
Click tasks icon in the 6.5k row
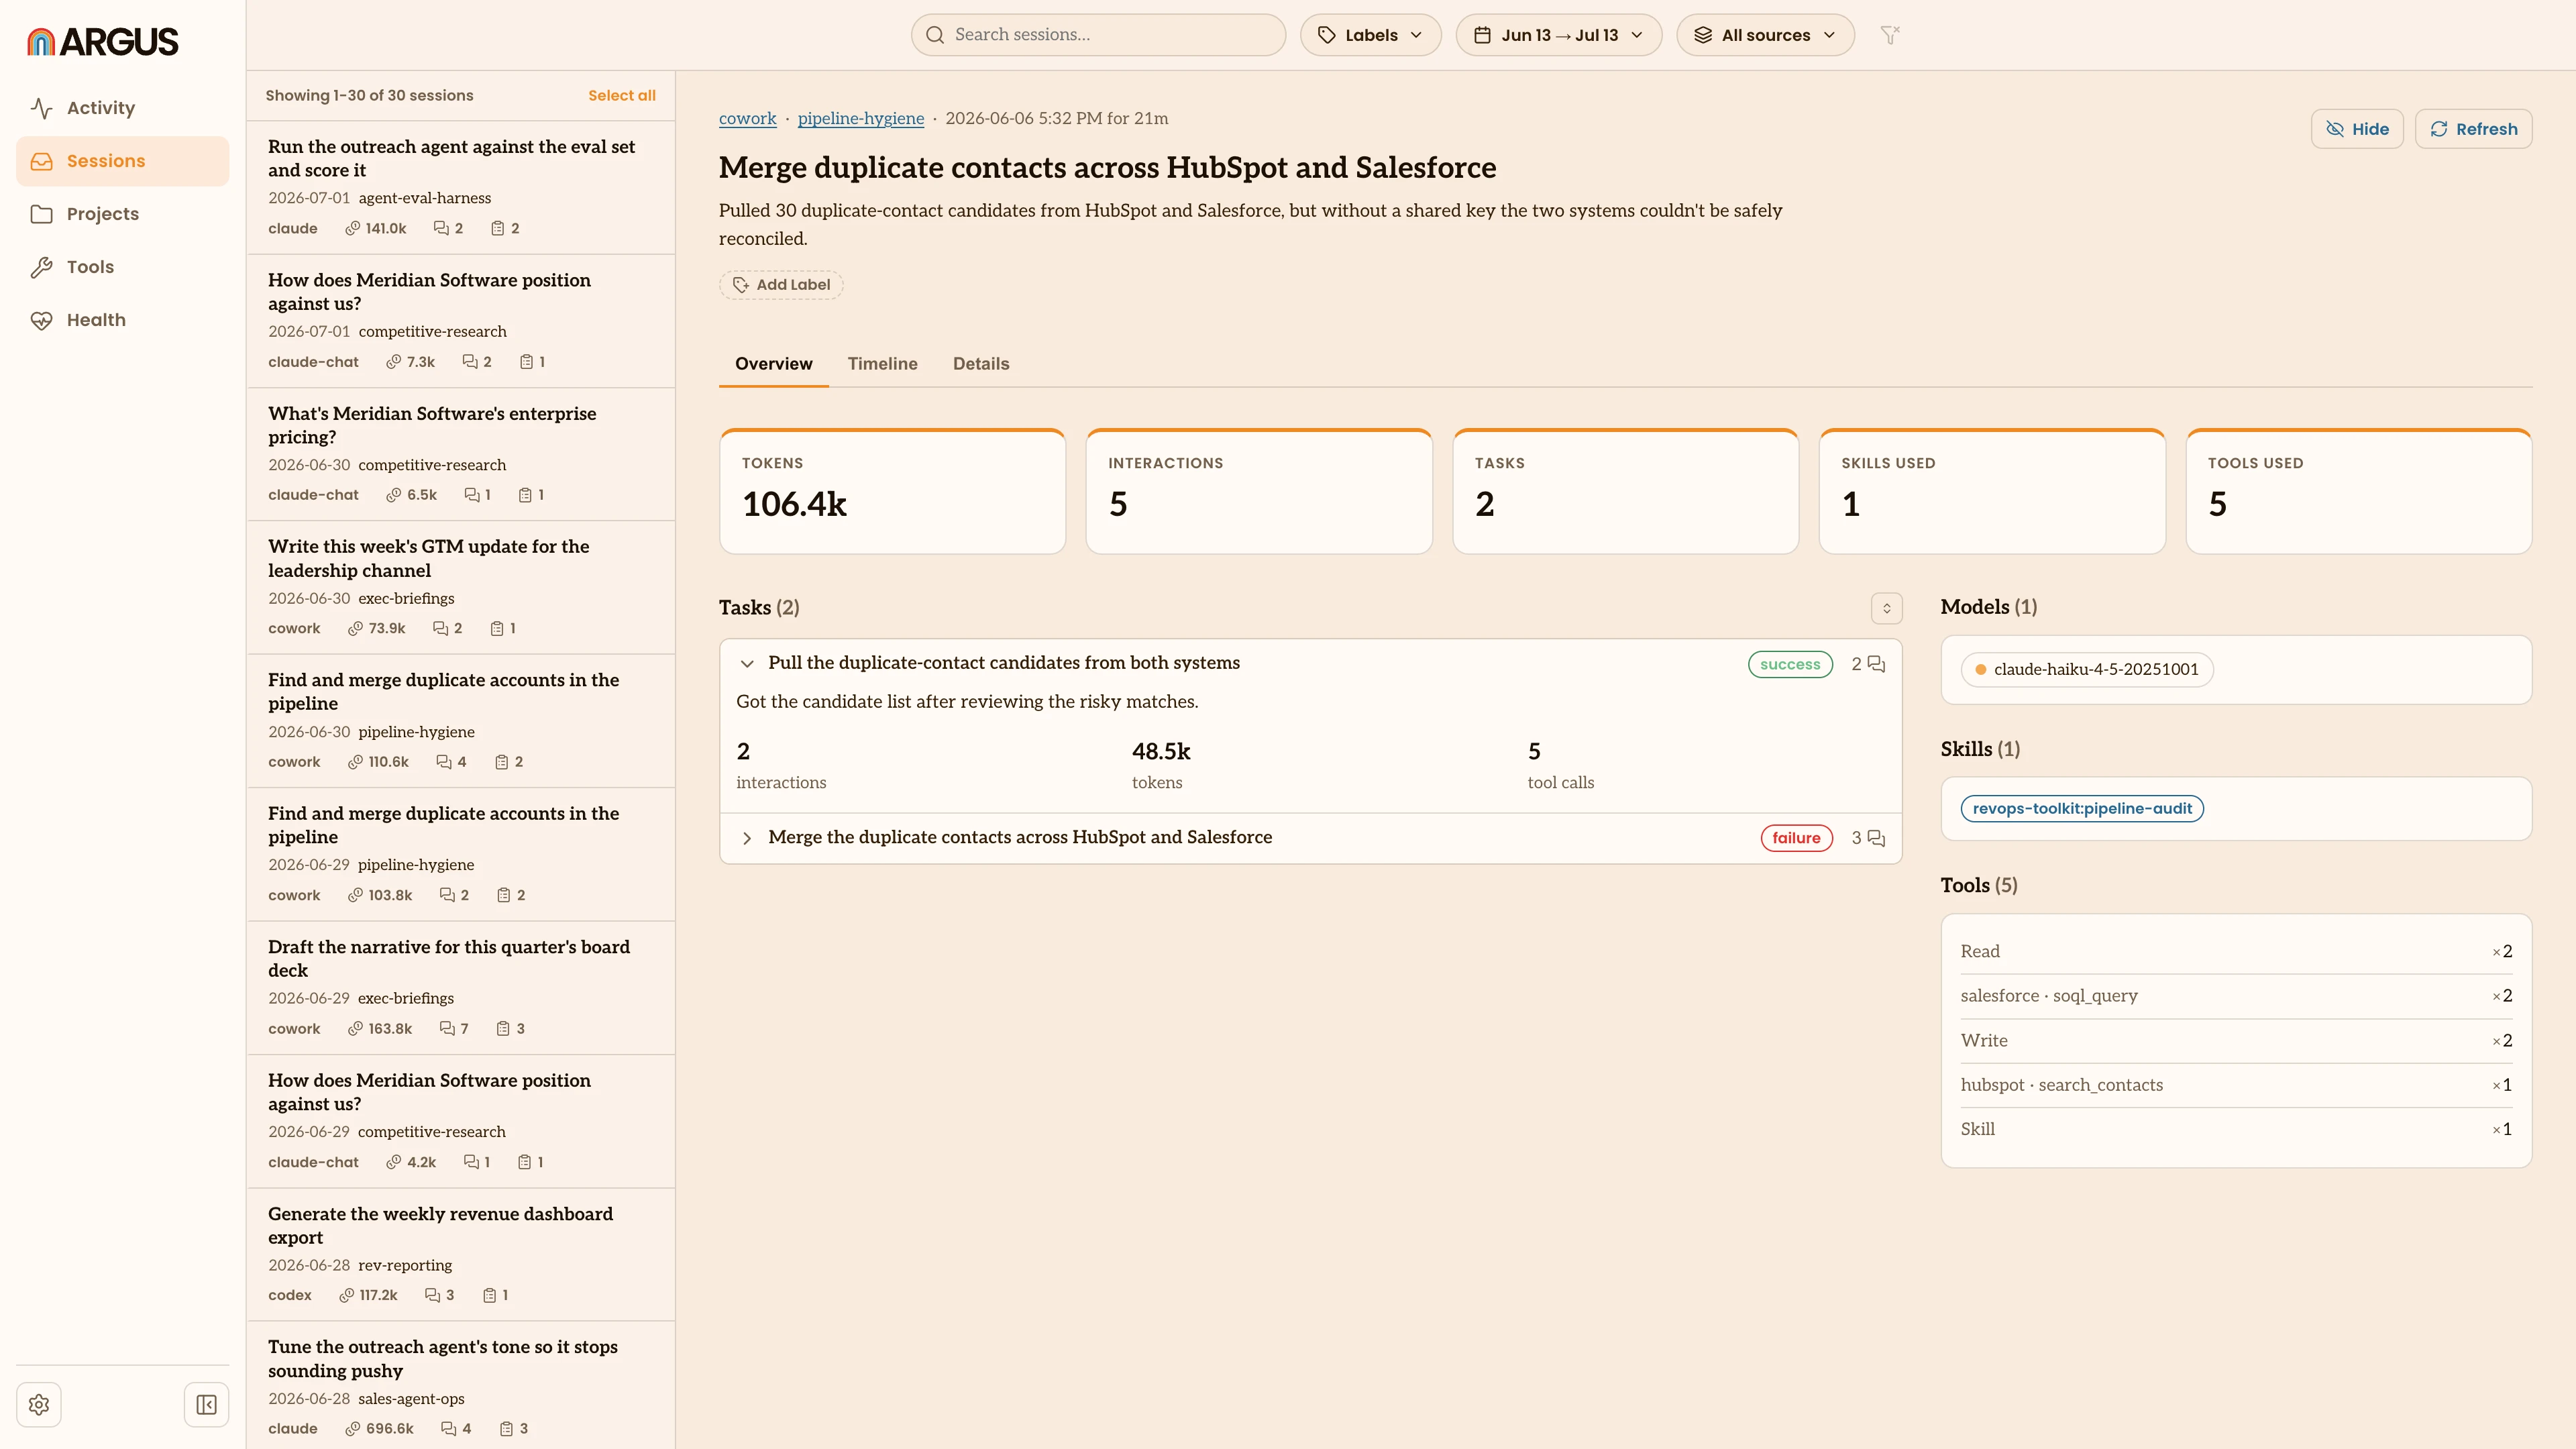(x=525, y=495)
